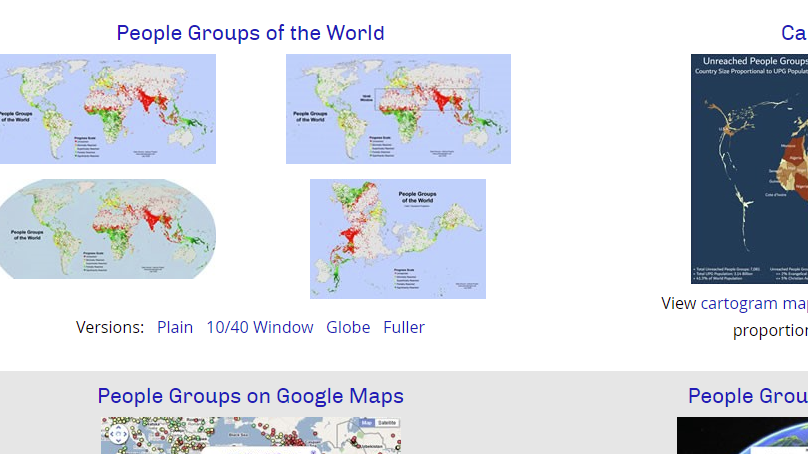Open the Globe version link
The height and width of the screenshot is (454, 808).
pyautogui.click(x=348, y=327)
